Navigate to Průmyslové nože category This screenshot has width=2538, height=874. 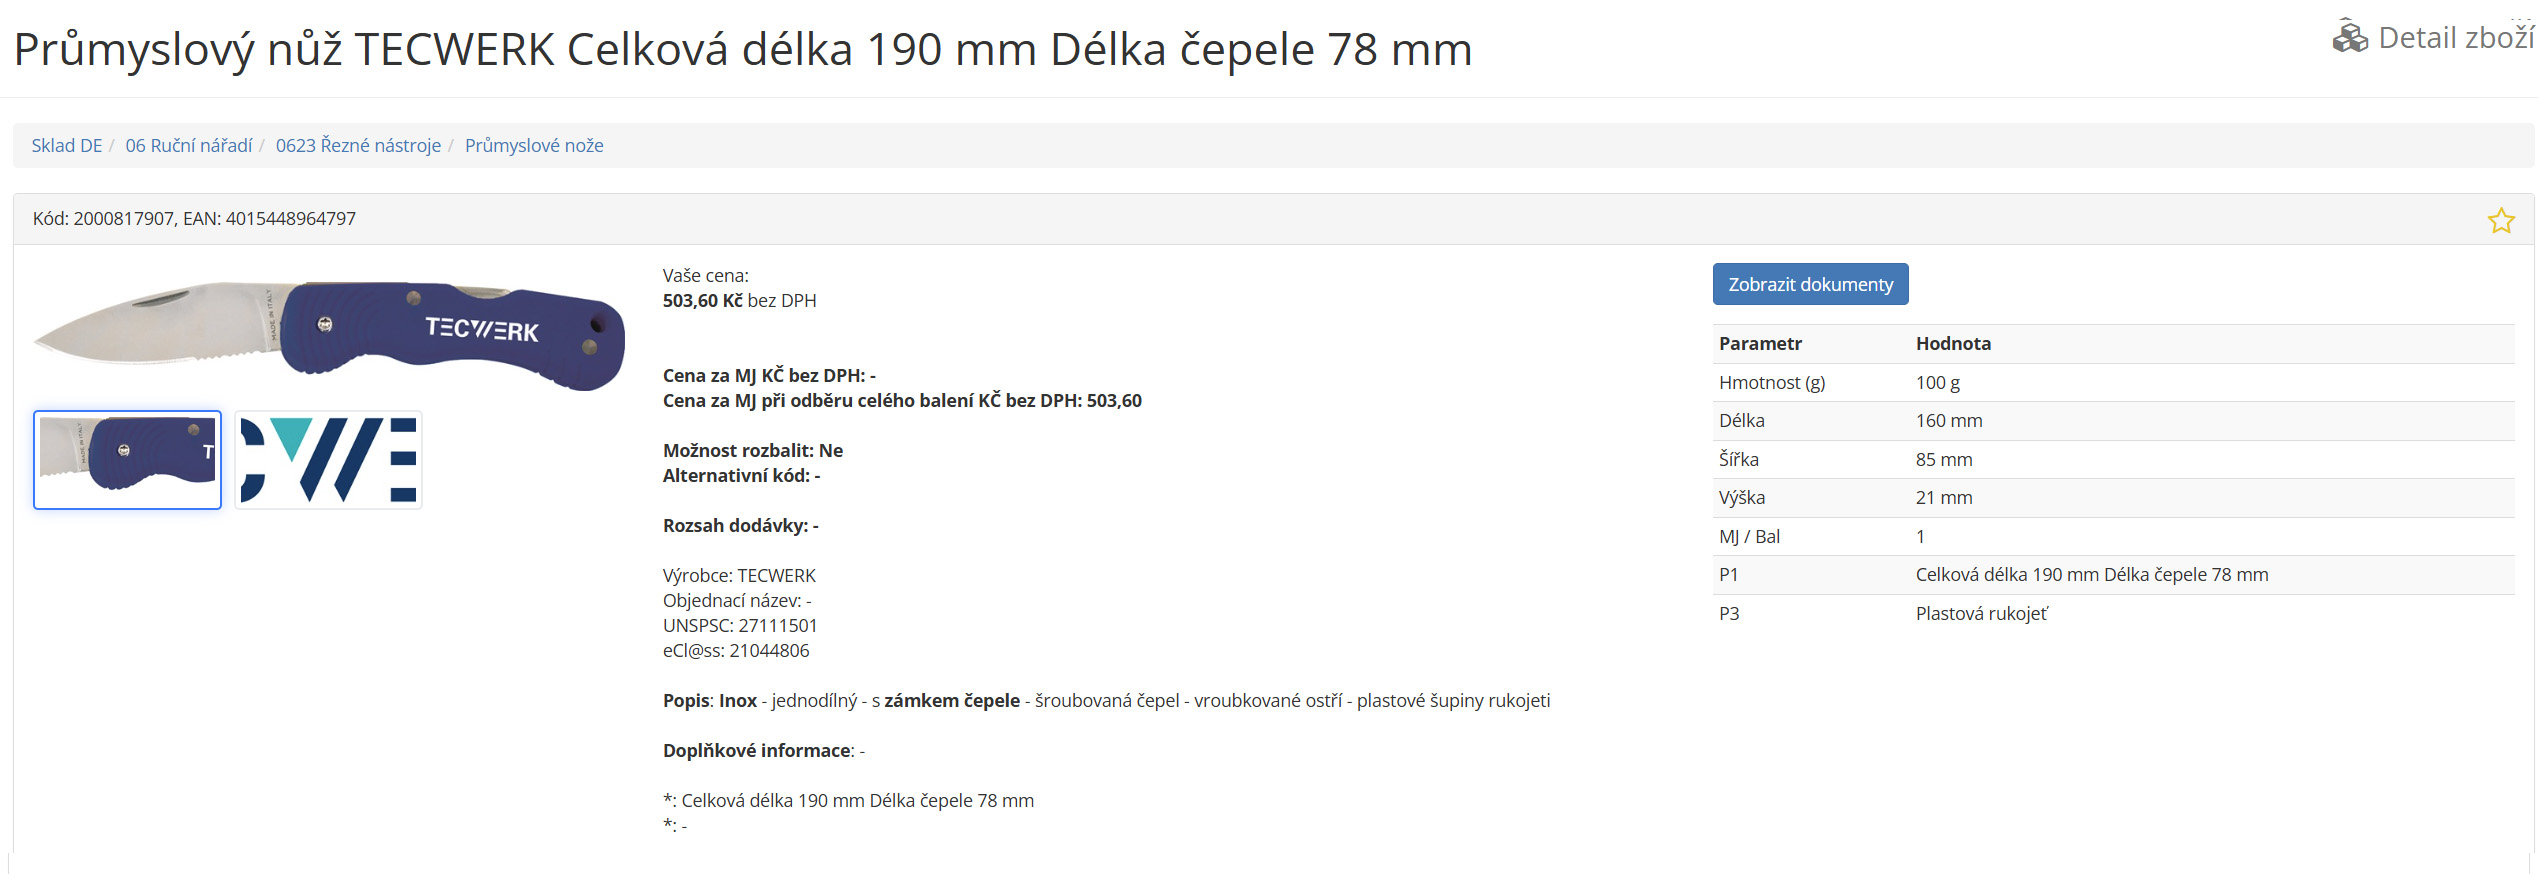[x=534, y=146]
